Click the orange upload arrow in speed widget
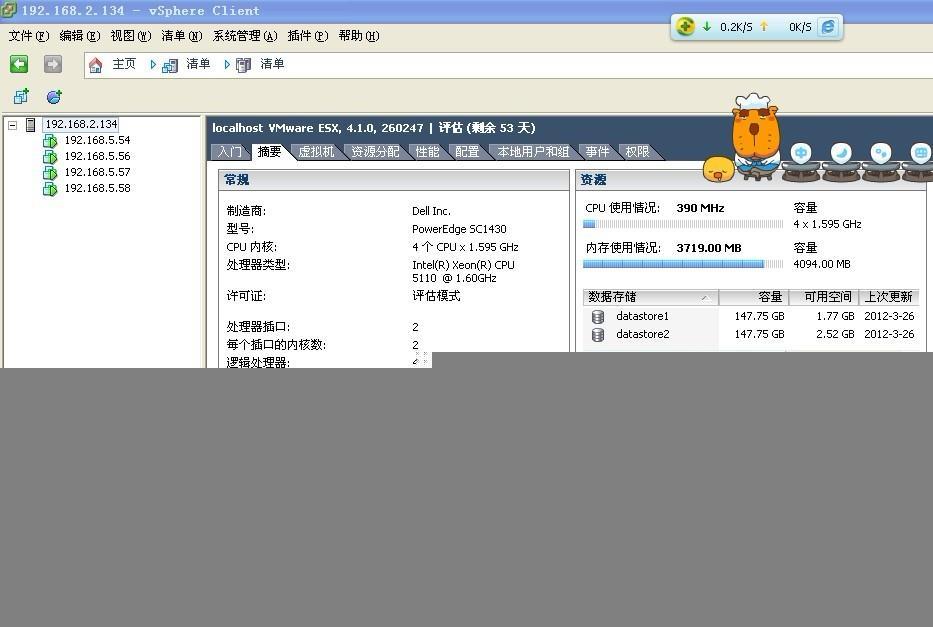 pyautogui.click(x=764, y=27)
